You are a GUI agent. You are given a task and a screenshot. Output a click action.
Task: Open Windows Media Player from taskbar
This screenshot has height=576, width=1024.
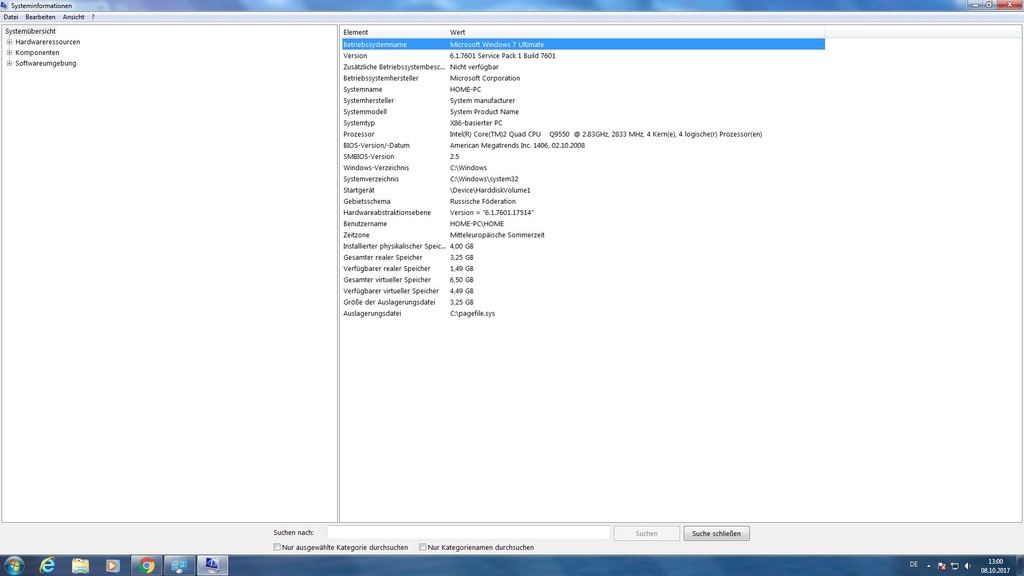click(x=112, y=565)
